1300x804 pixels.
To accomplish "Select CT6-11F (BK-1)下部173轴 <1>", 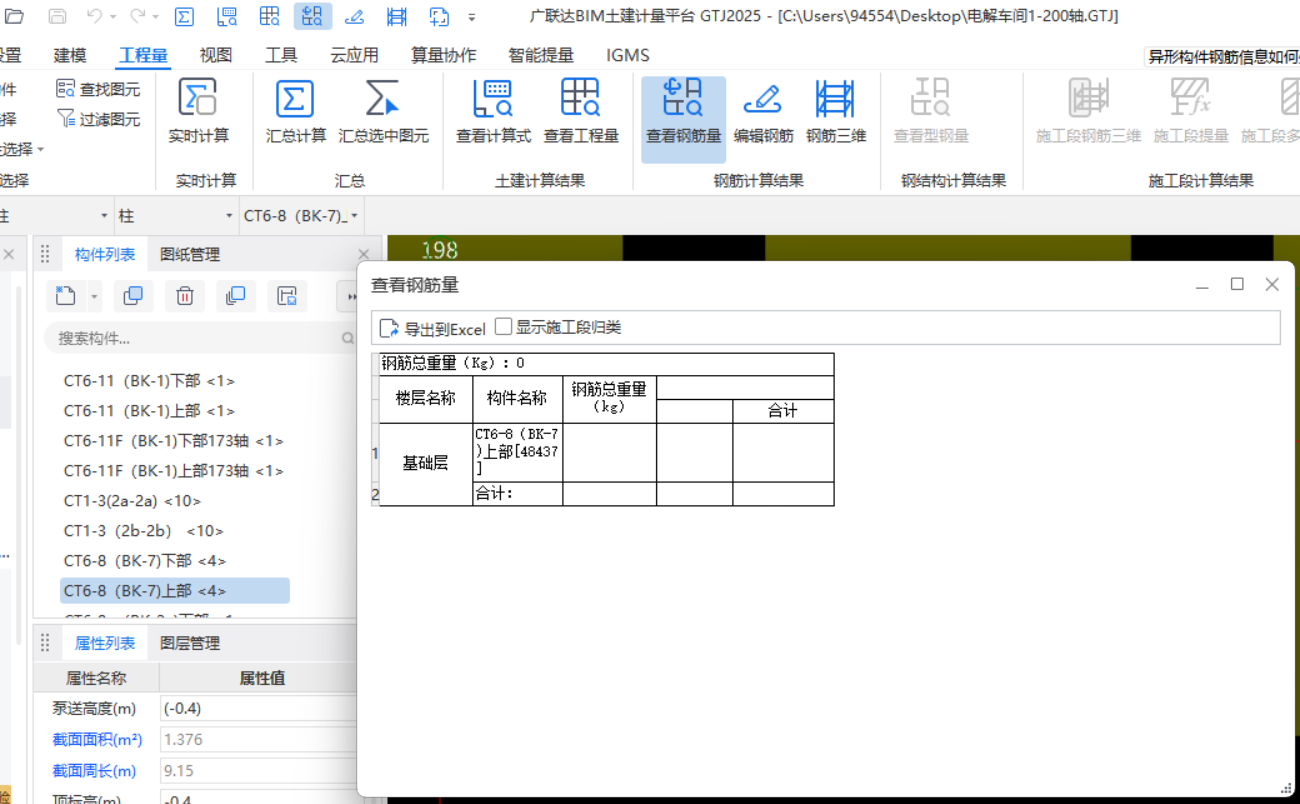I will (x=174, y=441).
